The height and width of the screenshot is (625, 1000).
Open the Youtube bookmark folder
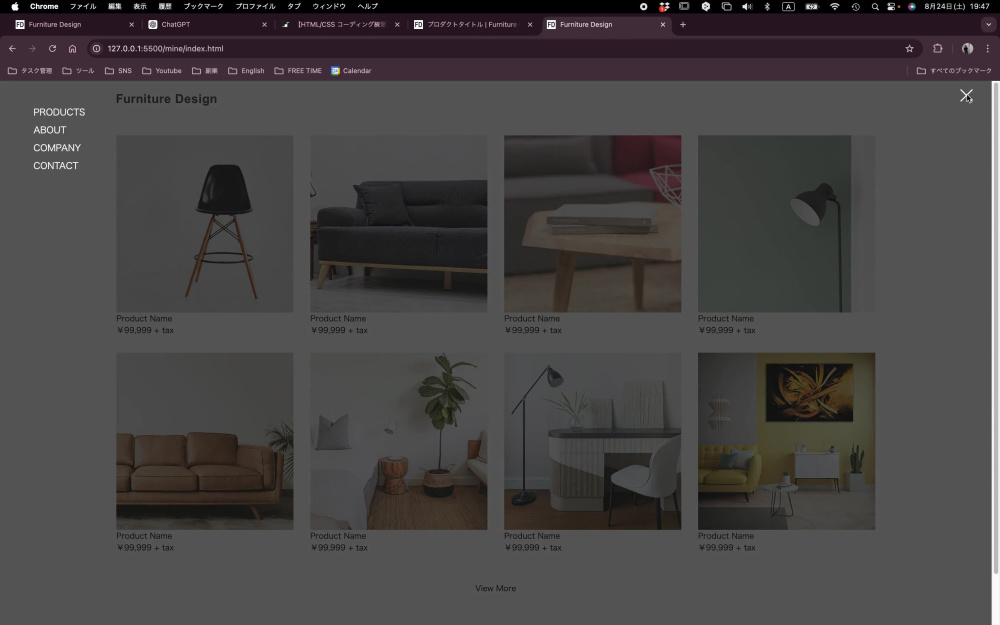(x=162, y=71)
